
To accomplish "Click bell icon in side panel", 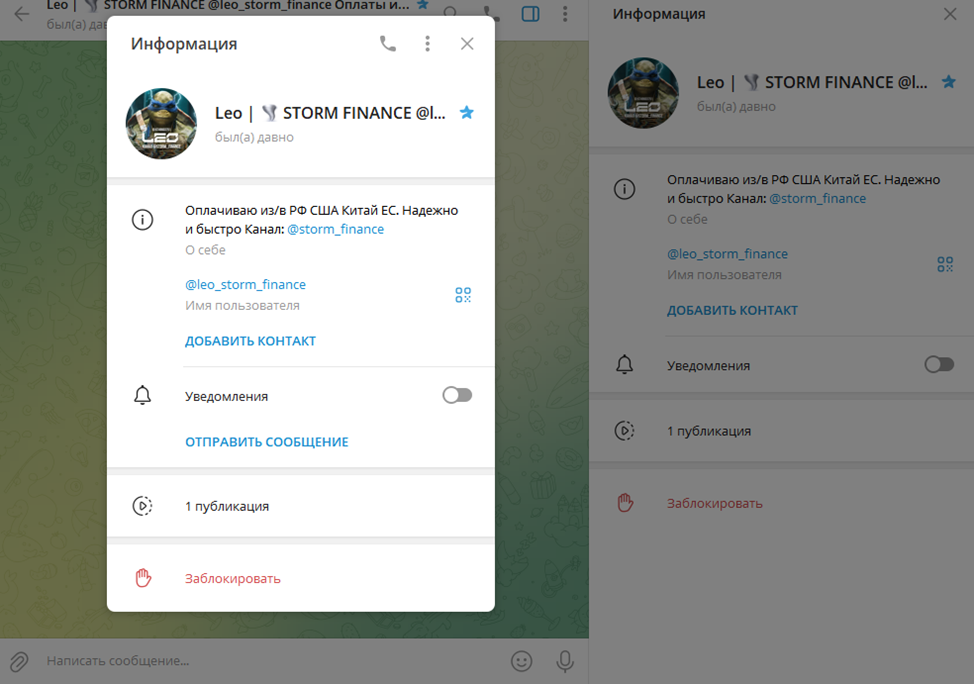I will pyautogui.click(x=624, y=365).
